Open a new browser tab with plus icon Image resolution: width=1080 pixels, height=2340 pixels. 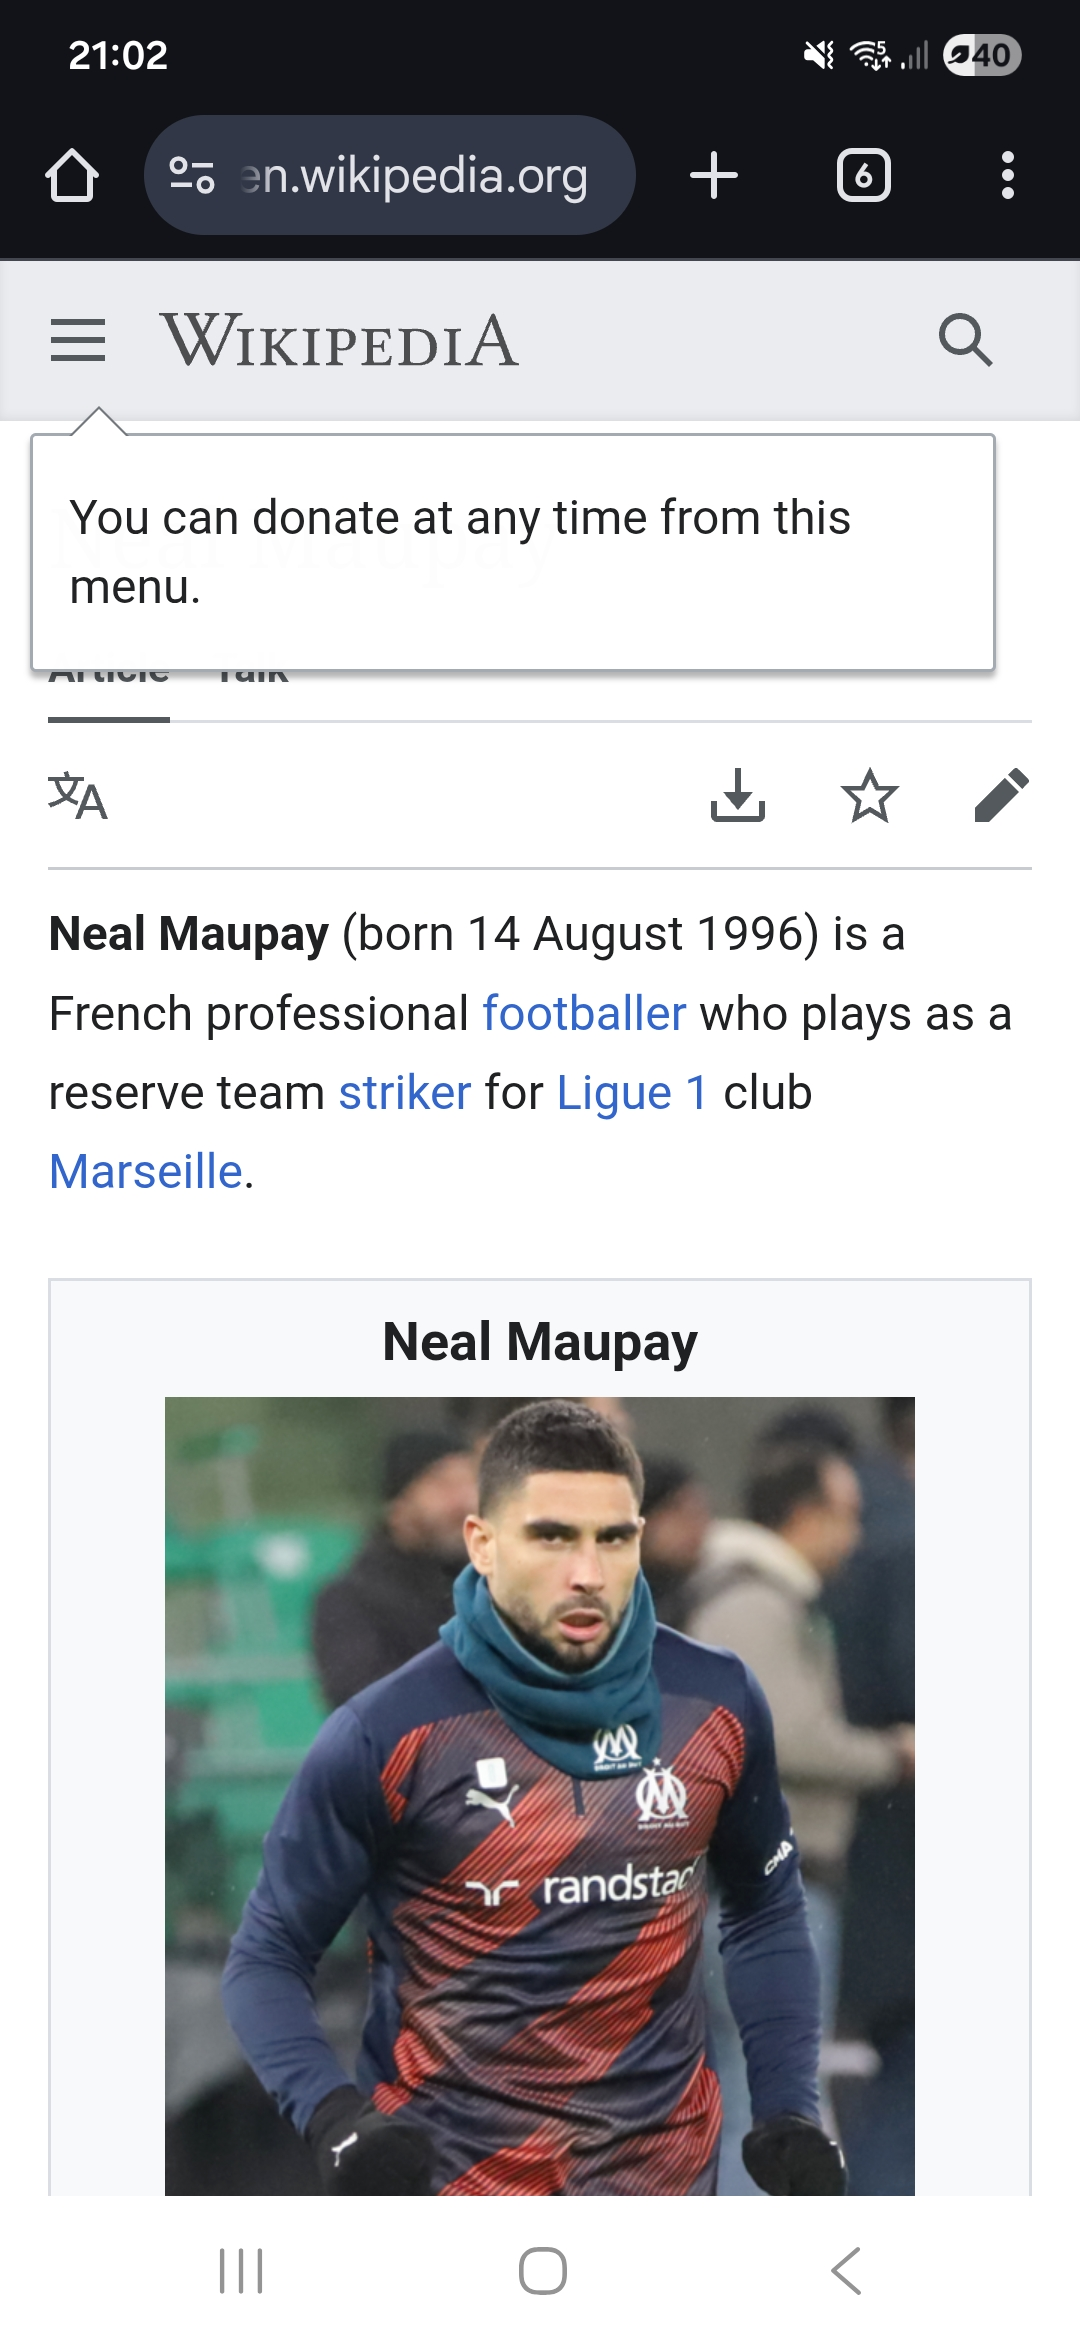tap(714, 176)
